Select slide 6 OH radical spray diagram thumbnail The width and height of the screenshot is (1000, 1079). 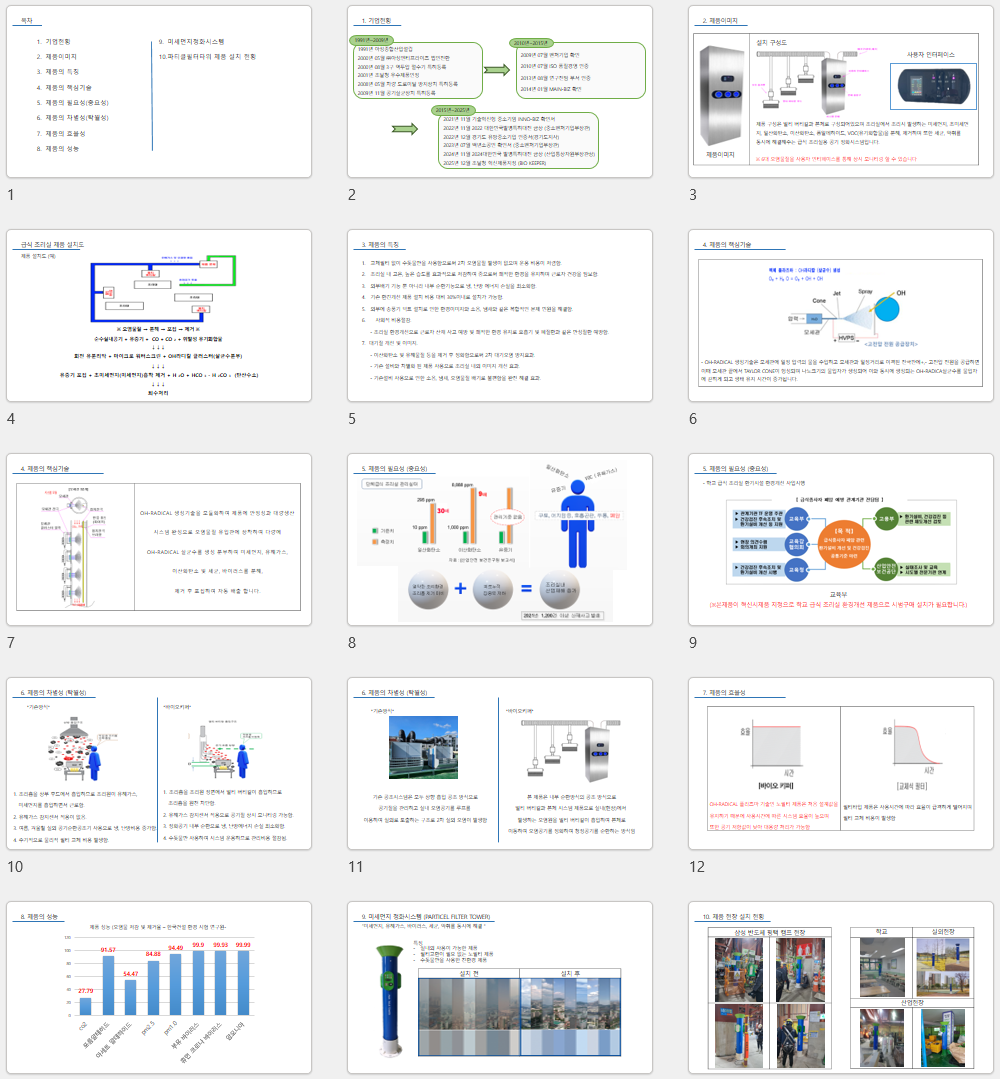tap(841, 315)
